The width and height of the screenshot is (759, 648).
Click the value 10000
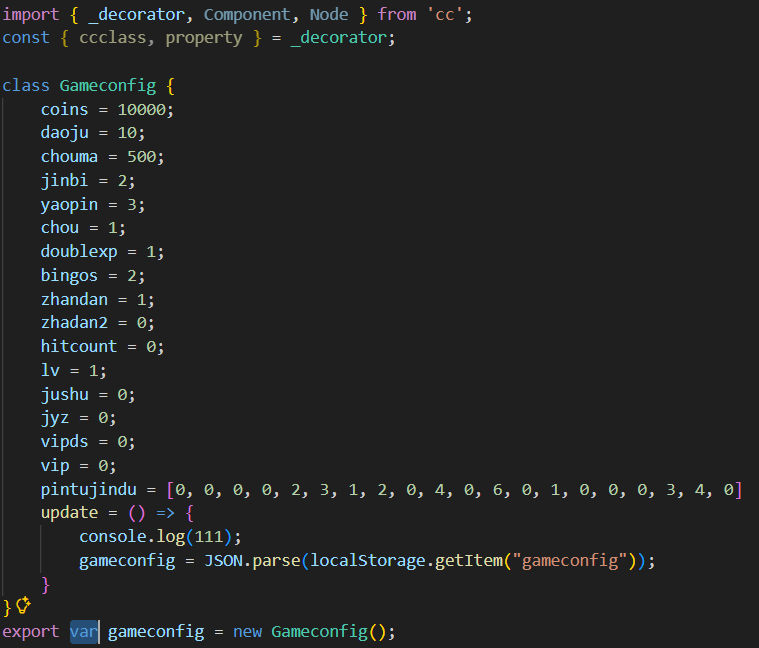click(x=142, y=110)
